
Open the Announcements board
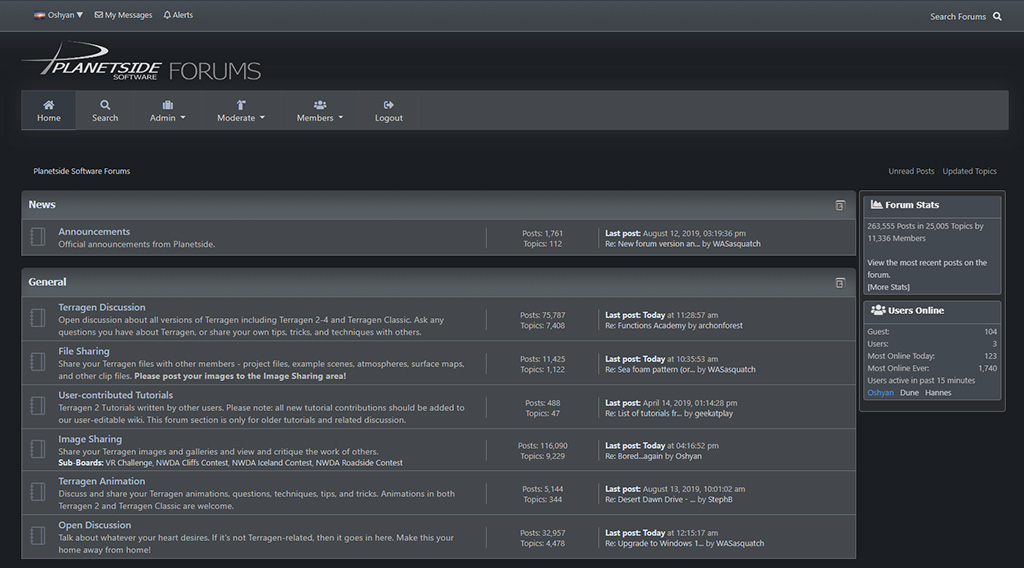[x=94, y=231]
